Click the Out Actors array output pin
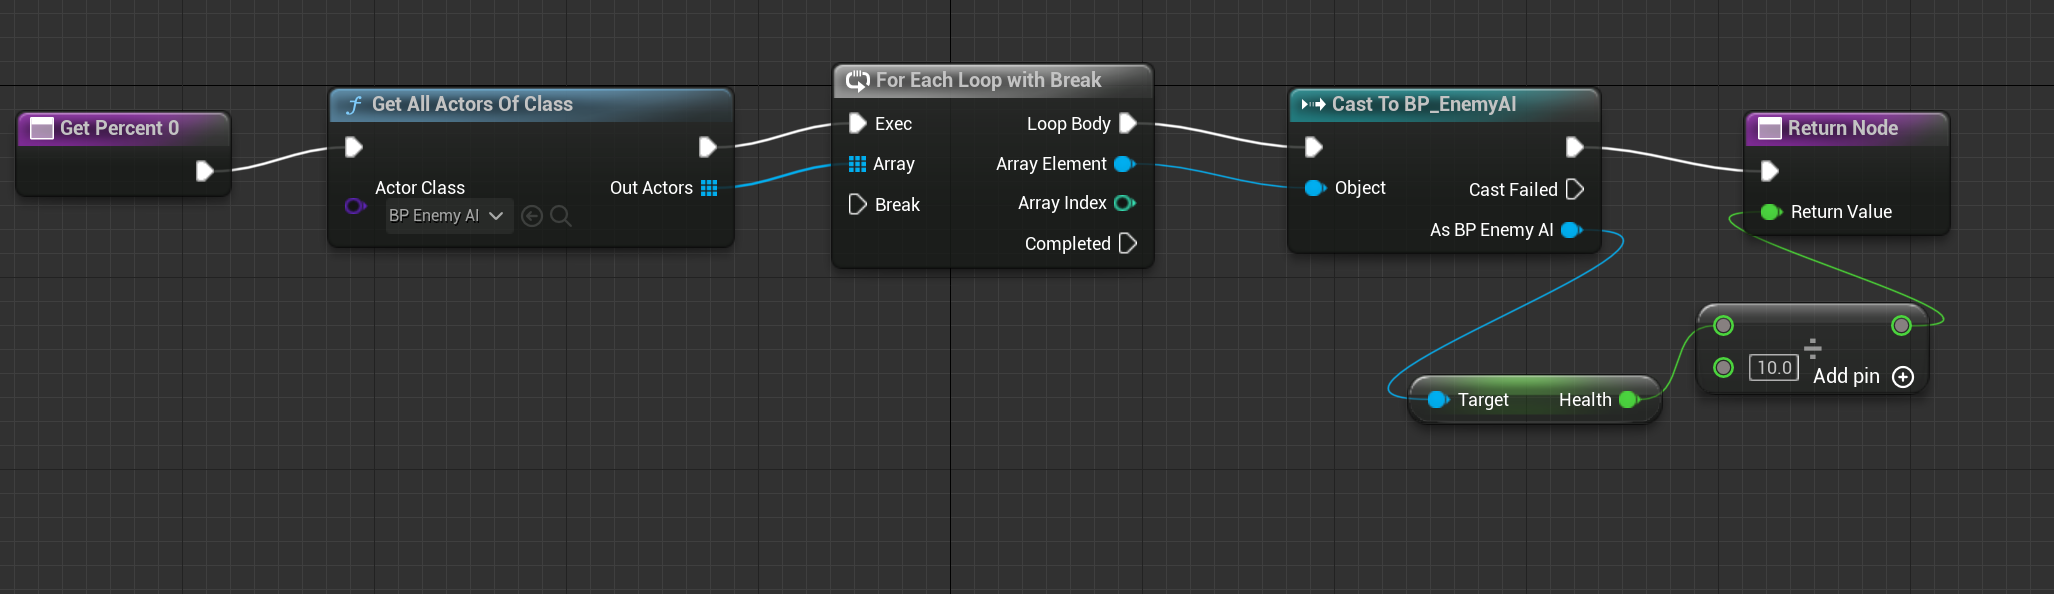 tap(709, 188)
